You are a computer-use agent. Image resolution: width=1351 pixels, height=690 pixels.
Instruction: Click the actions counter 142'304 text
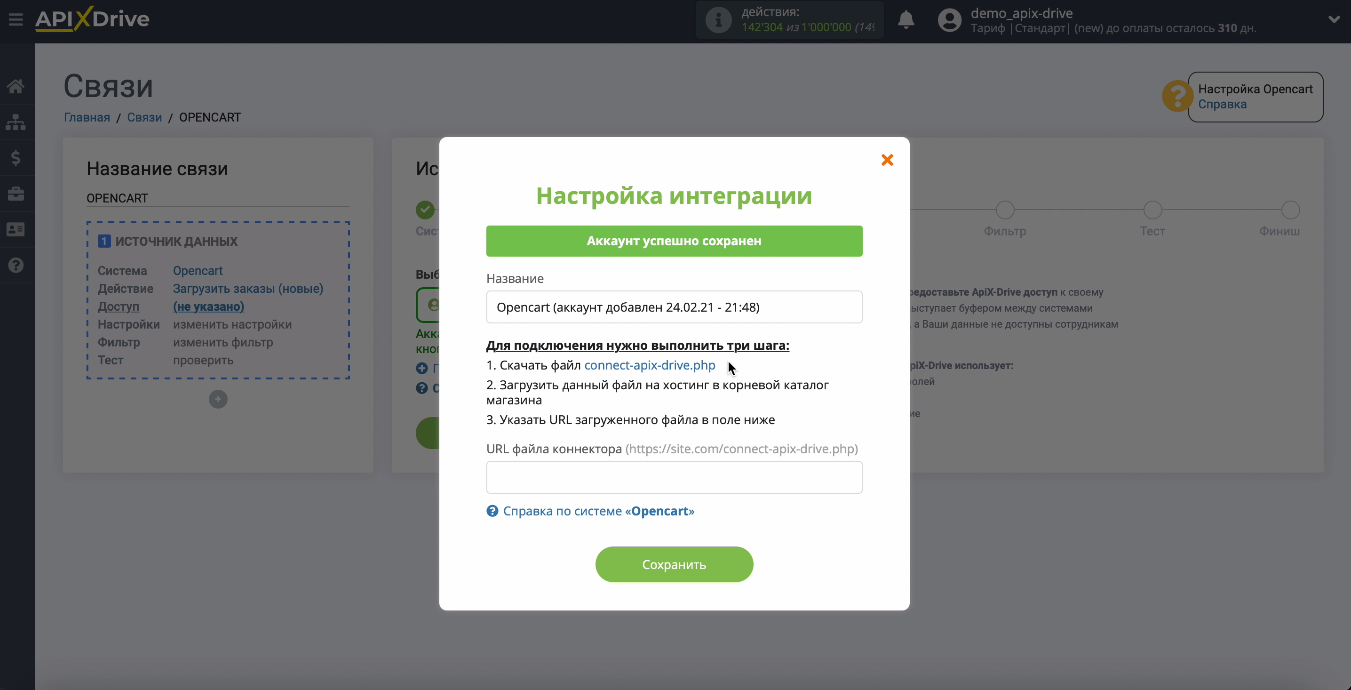(x=762, y=27)
